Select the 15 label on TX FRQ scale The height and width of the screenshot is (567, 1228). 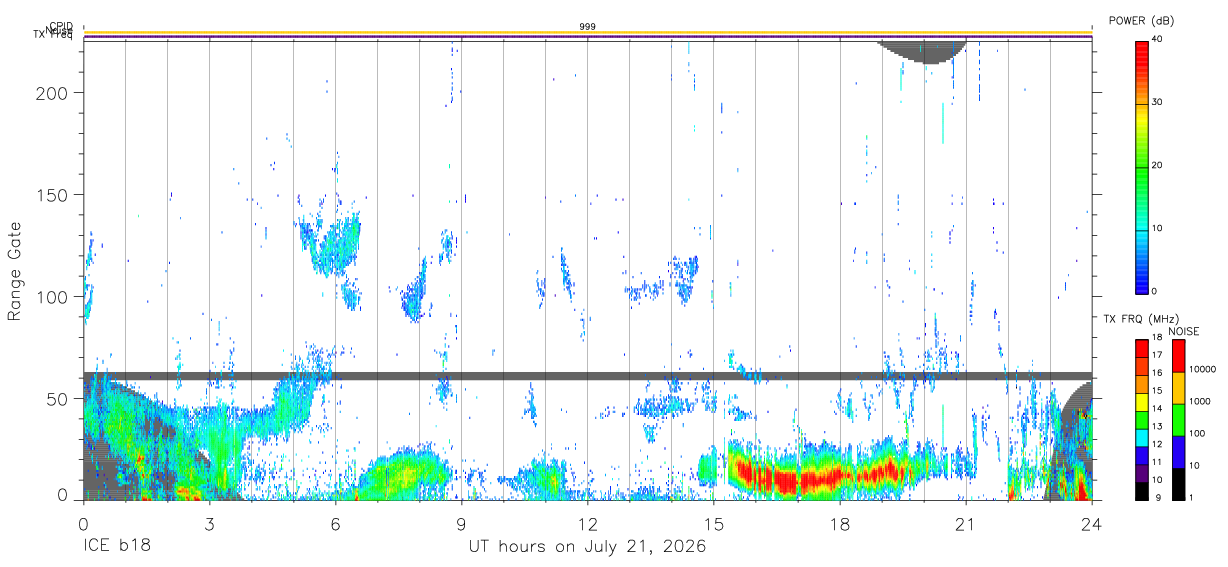[1158, 391]
